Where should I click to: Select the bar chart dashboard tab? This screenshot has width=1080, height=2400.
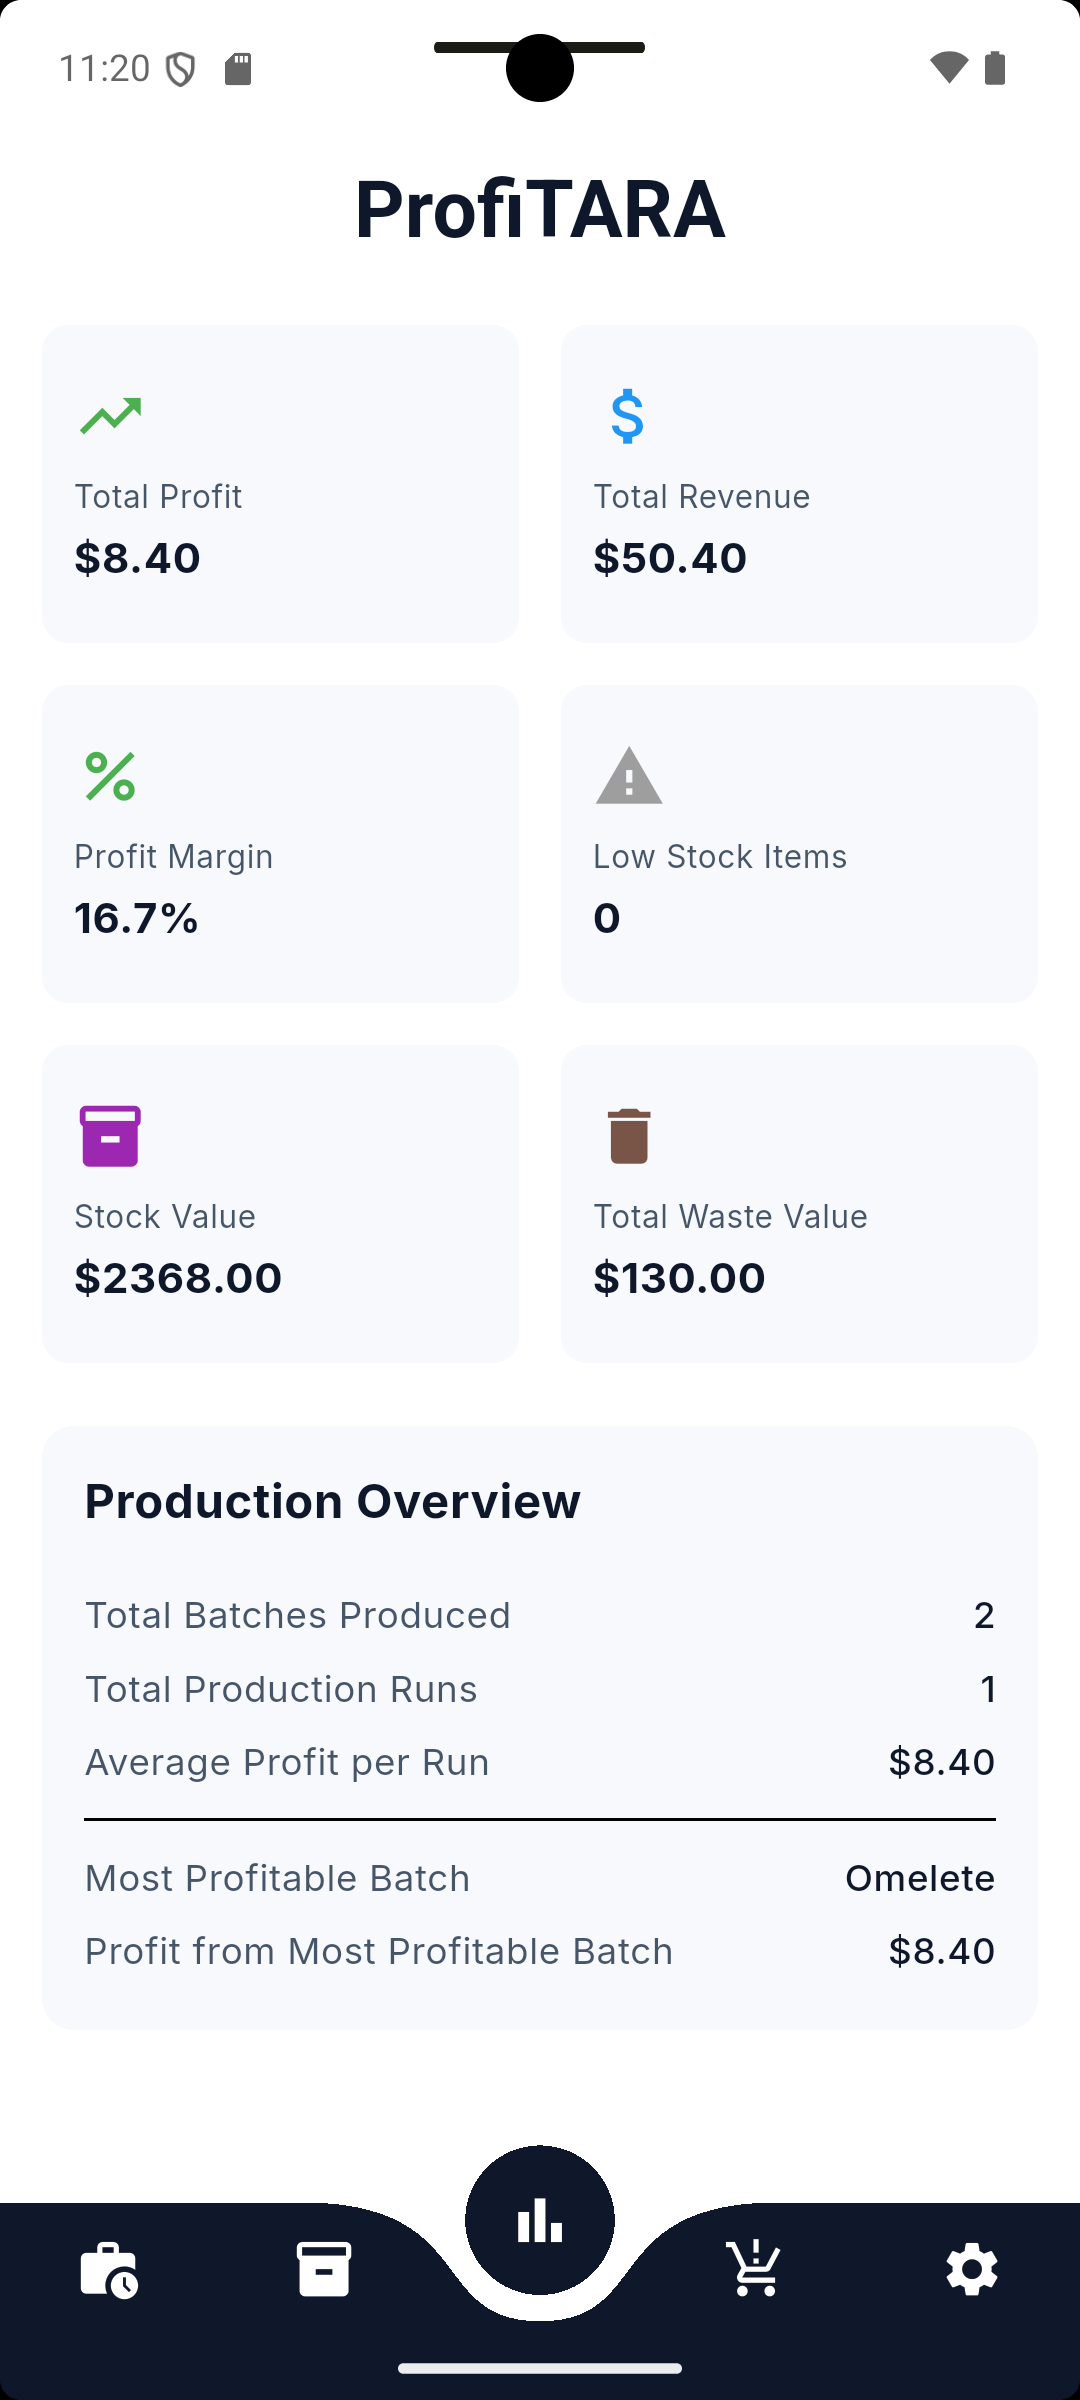point(540,2221)
